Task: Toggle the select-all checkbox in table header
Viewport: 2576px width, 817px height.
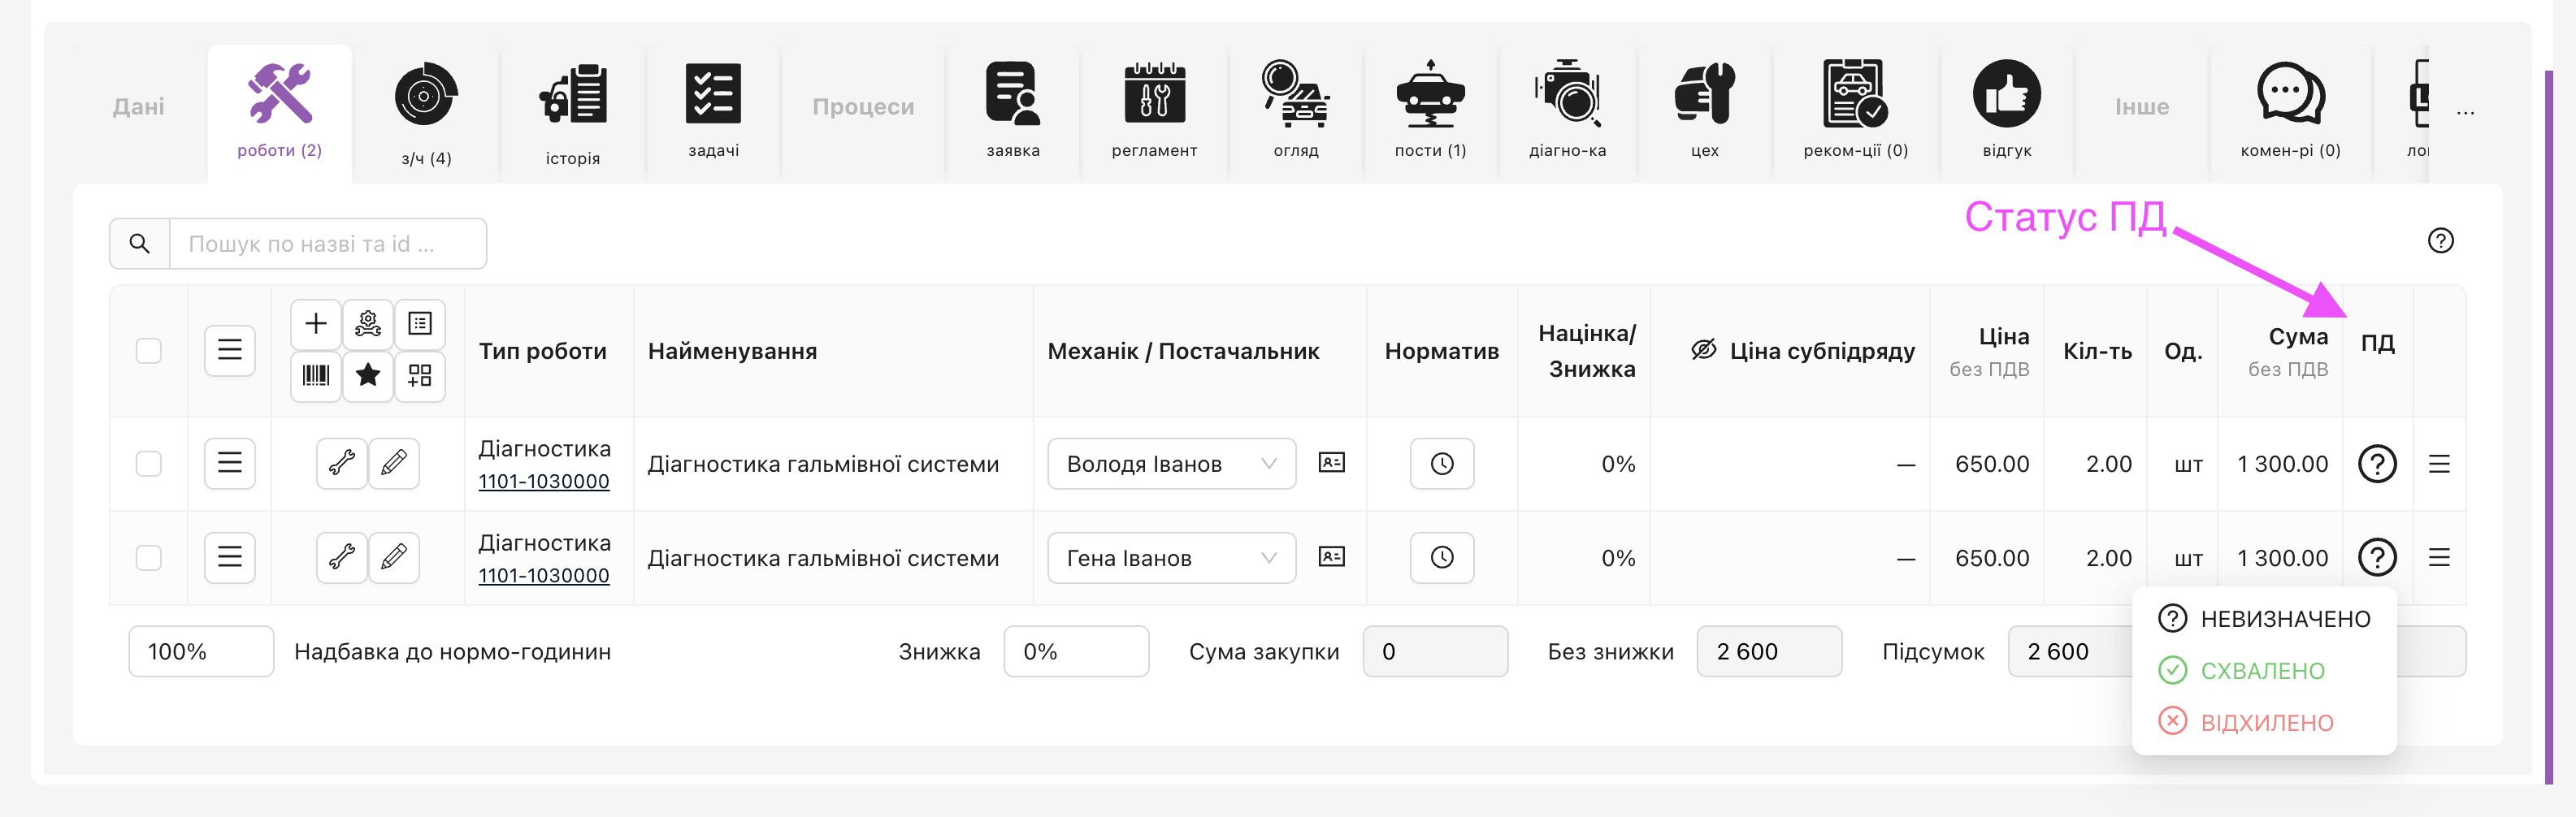Action: 149,351
